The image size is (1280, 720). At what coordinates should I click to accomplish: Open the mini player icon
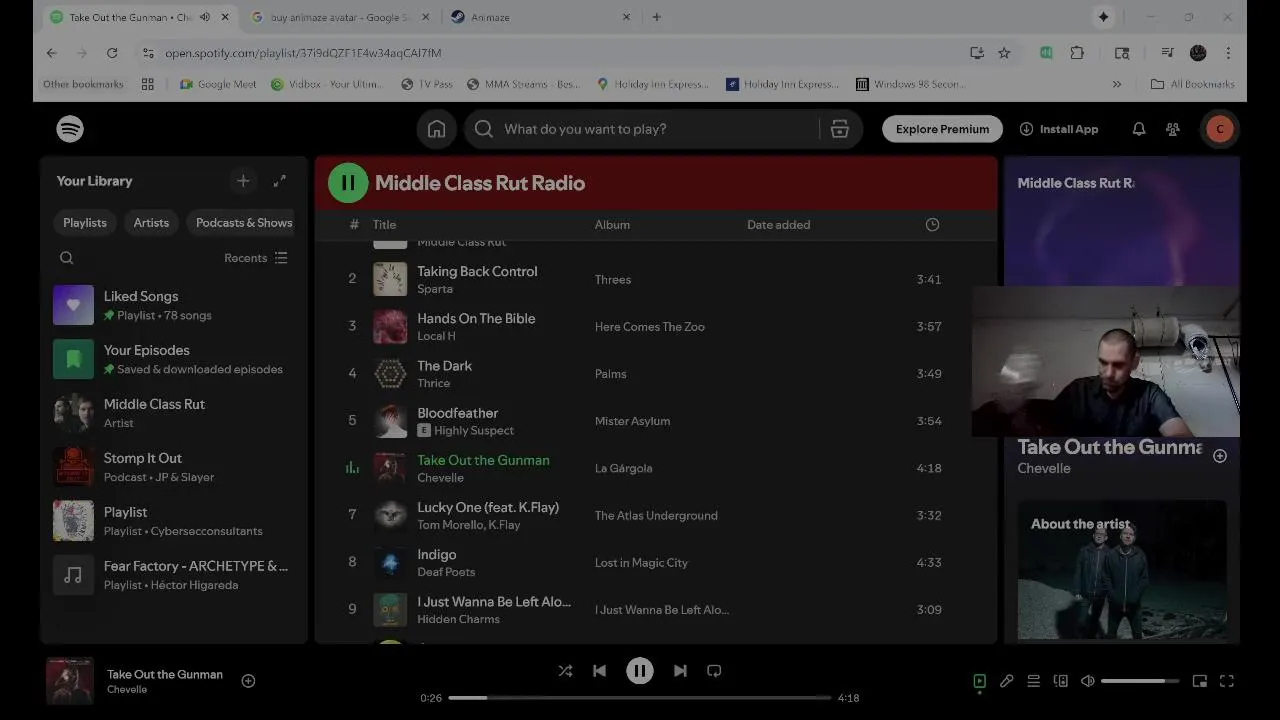(x=1200, y=681)
